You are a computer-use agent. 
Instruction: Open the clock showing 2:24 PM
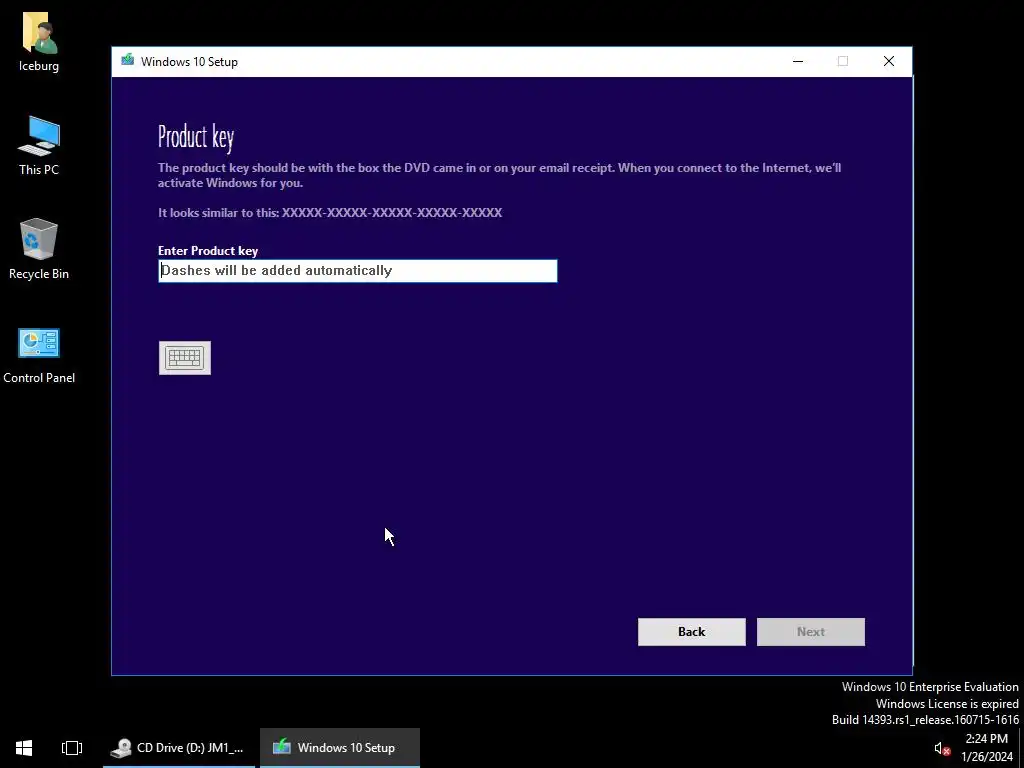pos(986,748)
